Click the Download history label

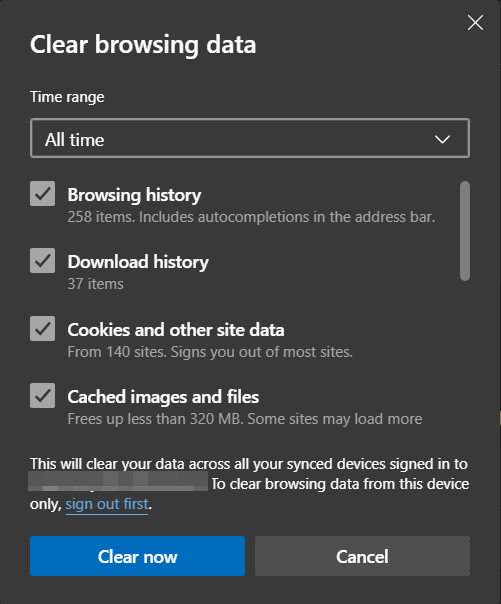(x=138, y=262)
